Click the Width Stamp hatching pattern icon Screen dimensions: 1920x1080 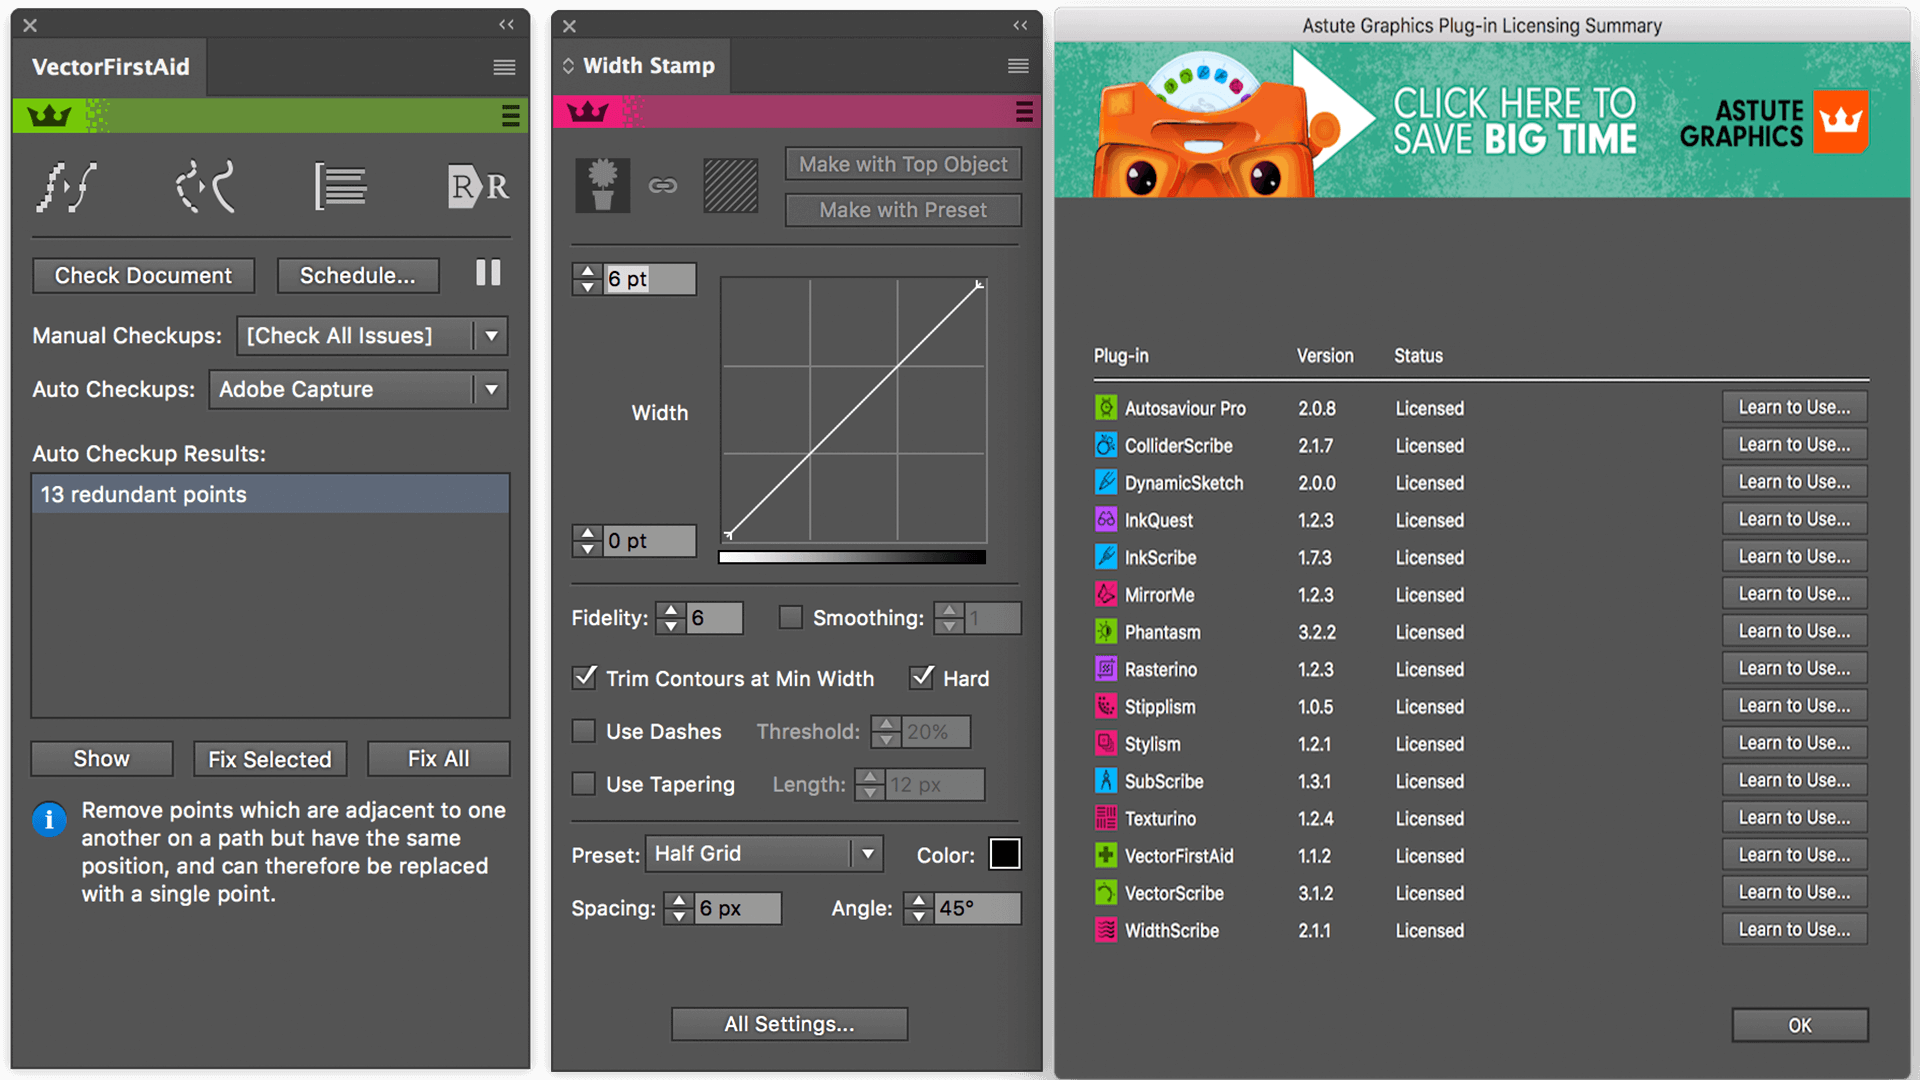[x=732, y=185]
